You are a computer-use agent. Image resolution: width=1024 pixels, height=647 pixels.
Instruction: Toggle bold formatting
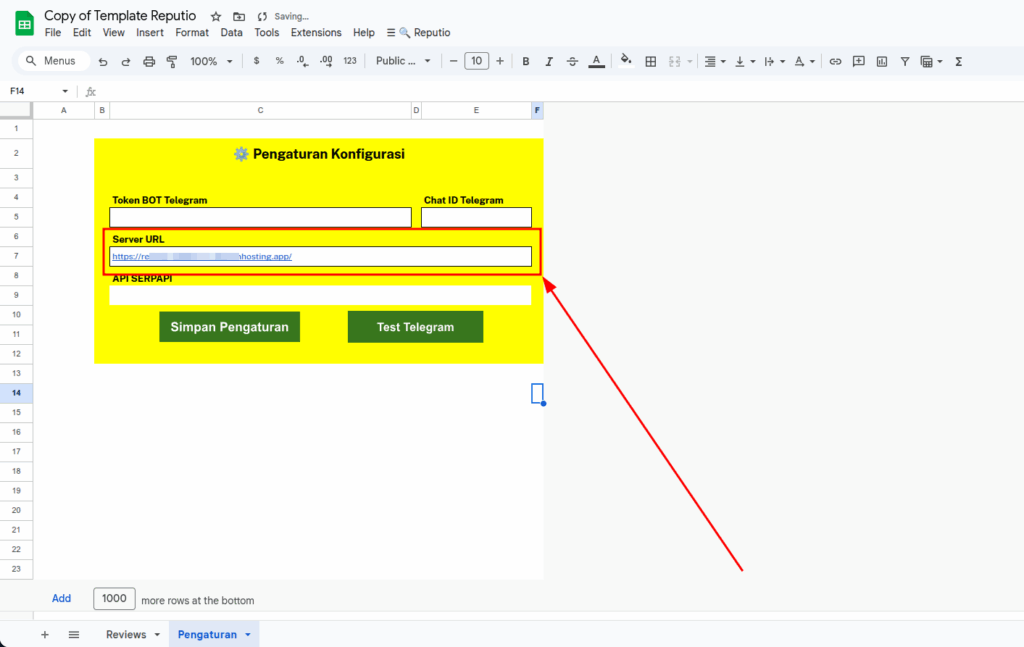526,61
